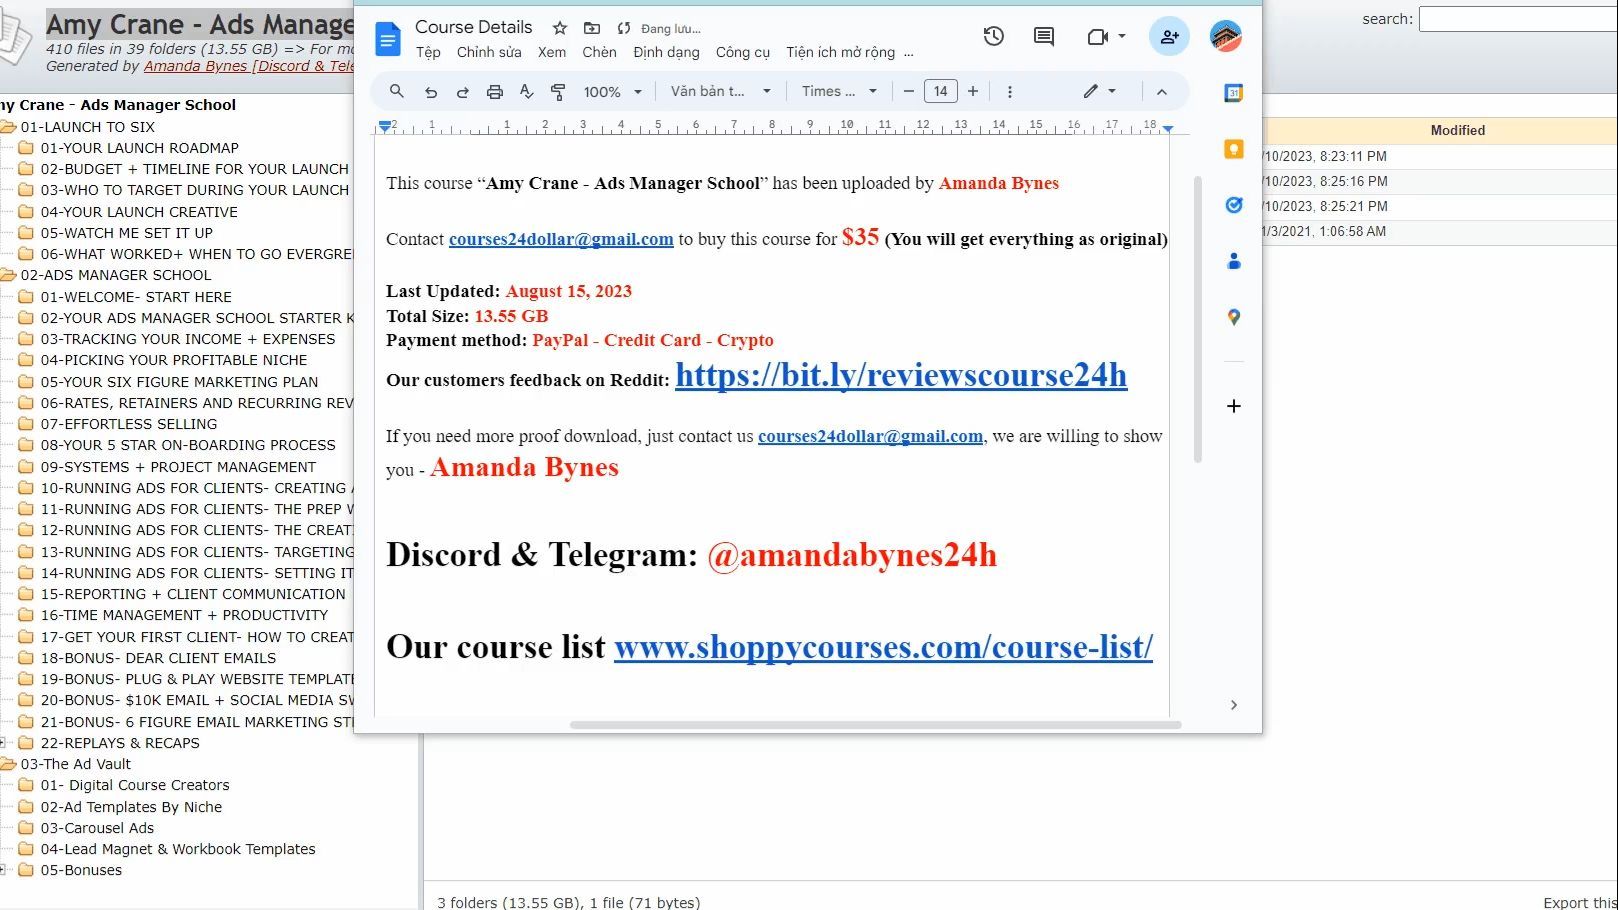Click the font size 14 field
This screenshot has height=910, width=1618.
click(941, 91)
